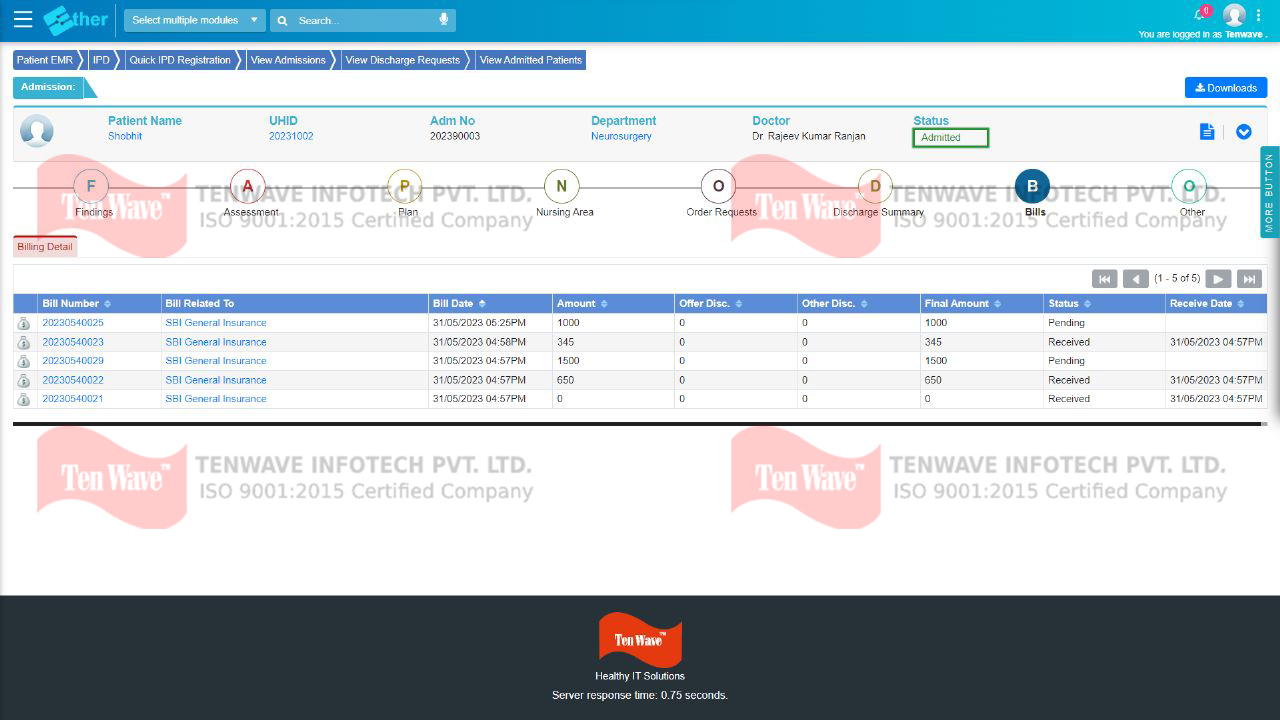
Task: Click the microphone icon in the search bar
Action: [x=443, y=20]
